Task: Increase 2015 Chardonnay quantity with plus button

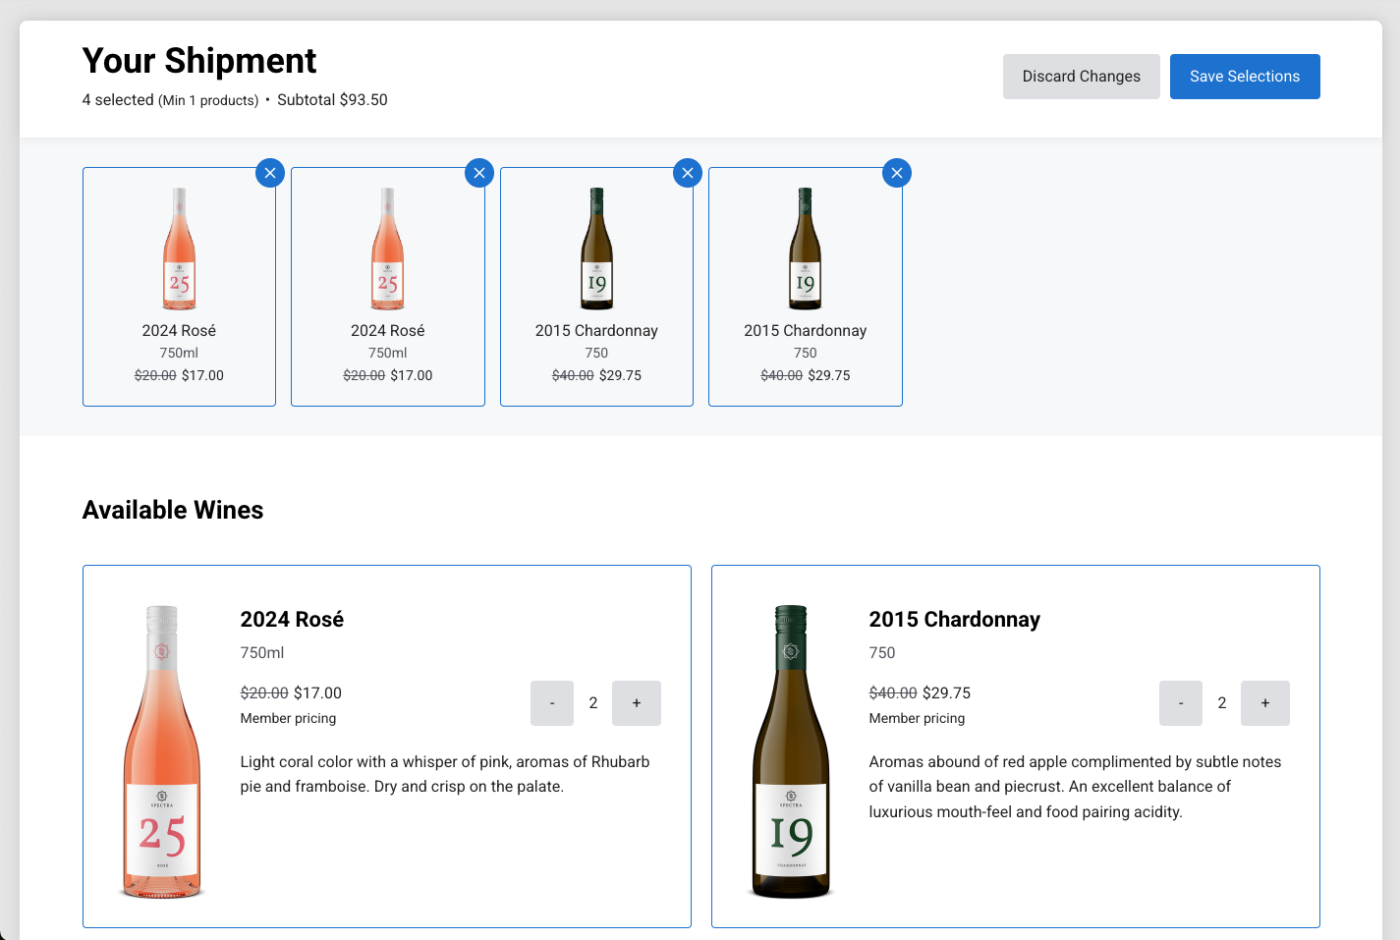Action: [1265, 703]
